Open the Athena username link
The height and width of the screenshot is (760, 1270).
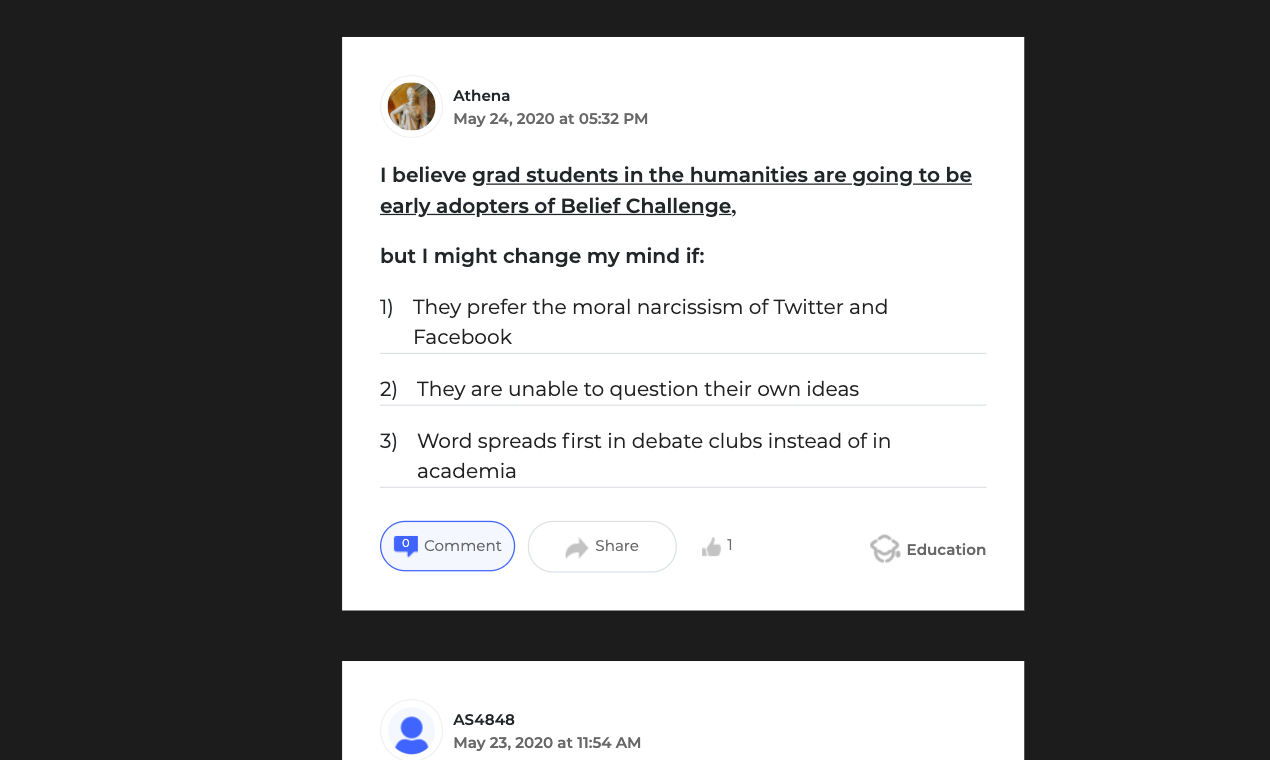point(481,96)
